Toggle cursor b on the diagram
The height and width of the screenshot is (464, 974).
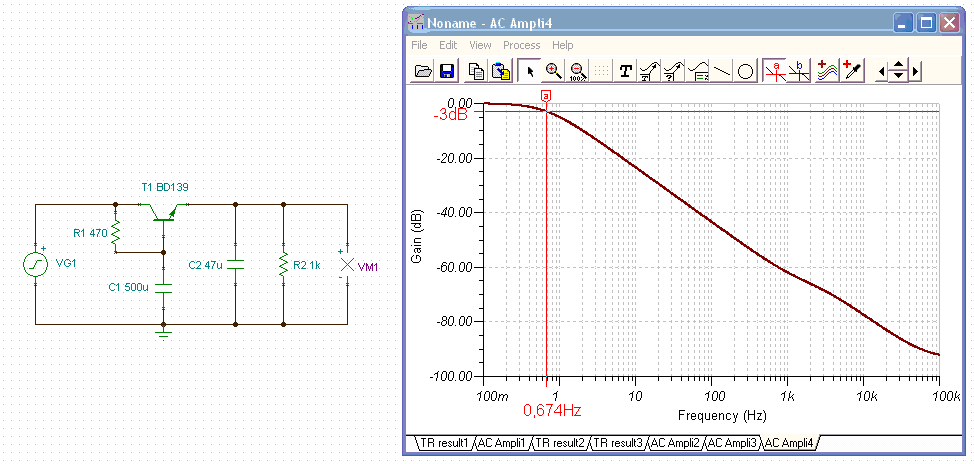click(x=799, y=71)
